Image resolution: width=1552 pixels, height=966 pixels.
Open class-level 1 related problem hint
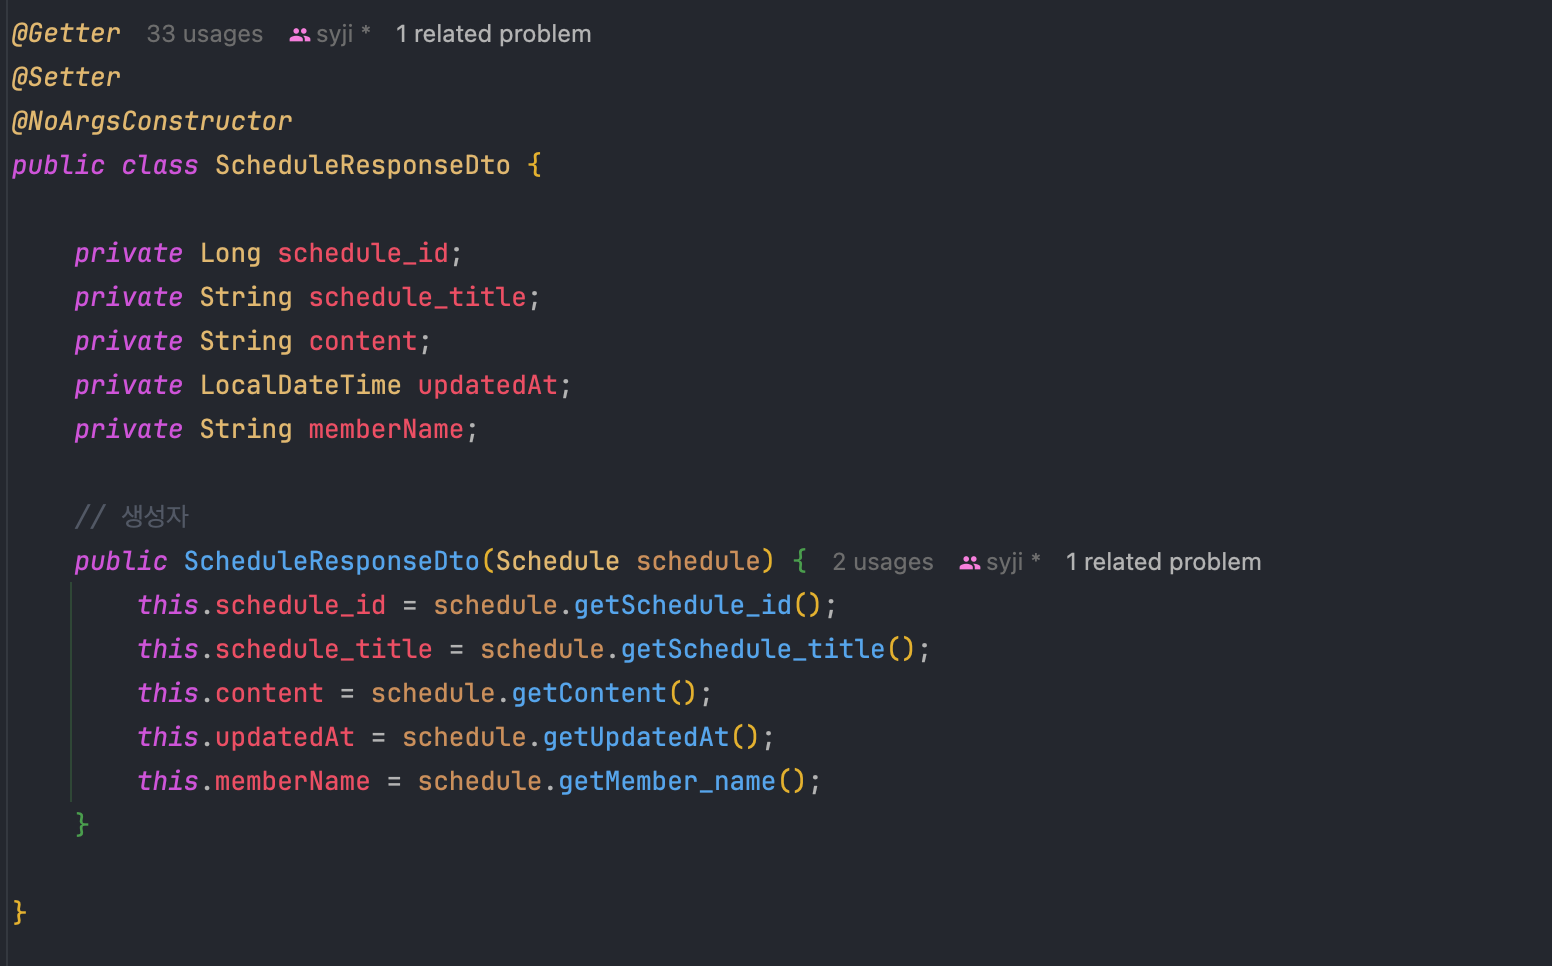[x=494, y=34]
